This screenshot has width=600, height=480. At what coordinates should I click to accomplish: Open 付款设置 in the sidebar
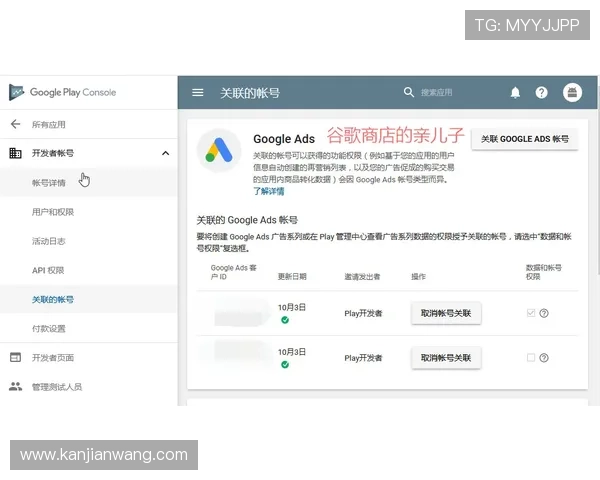[49, 328]
